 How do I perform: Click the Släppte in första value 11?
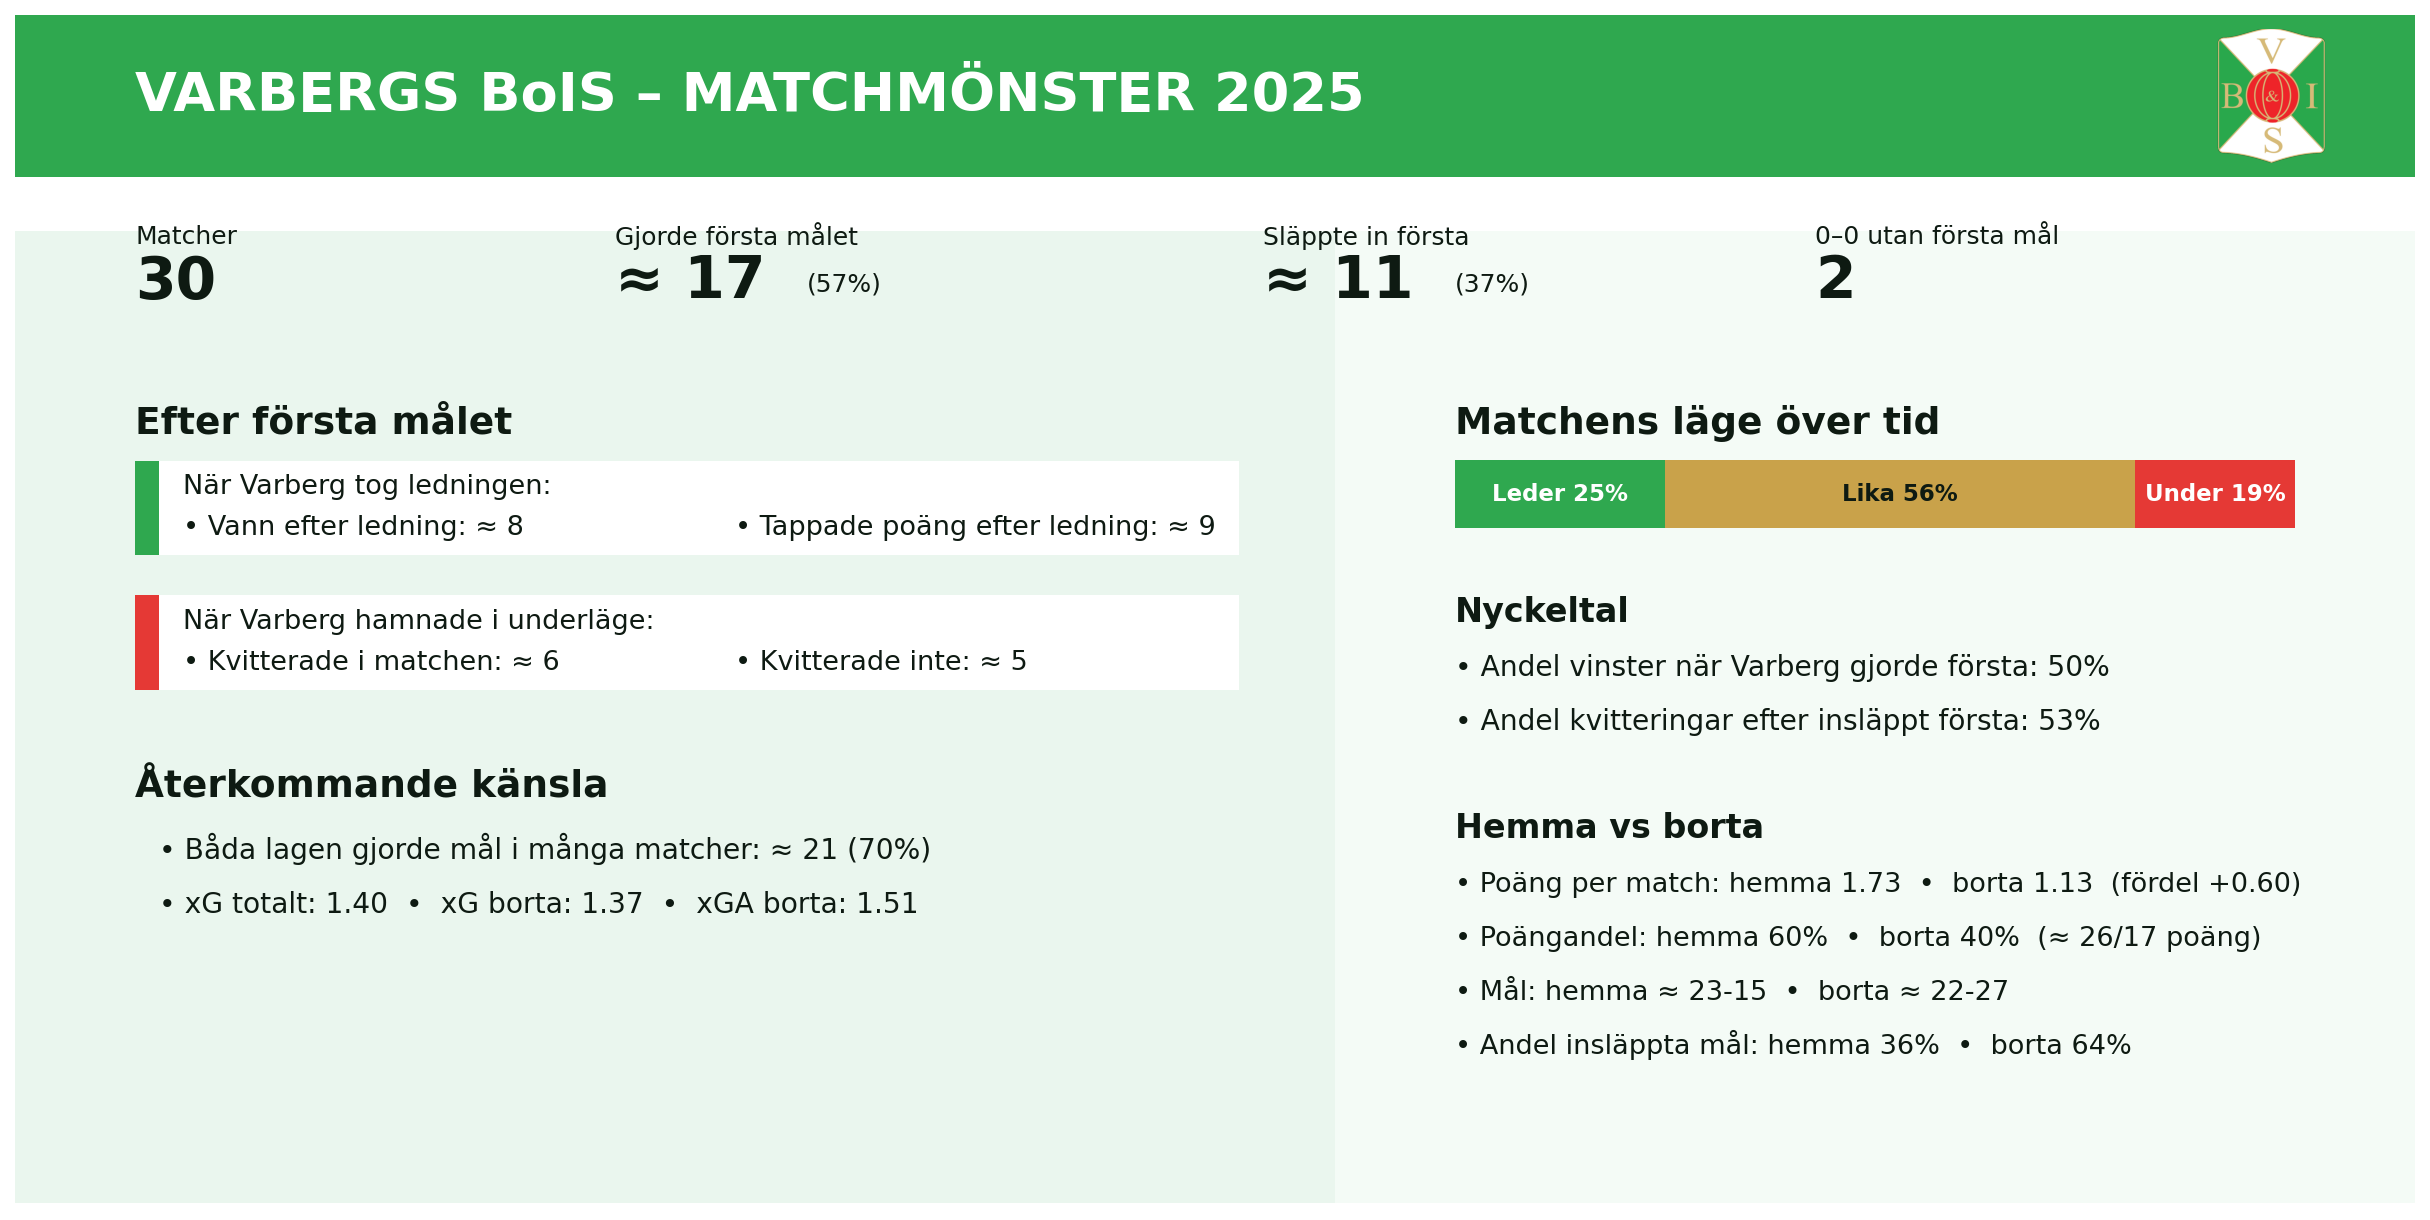coord(1372,280)
